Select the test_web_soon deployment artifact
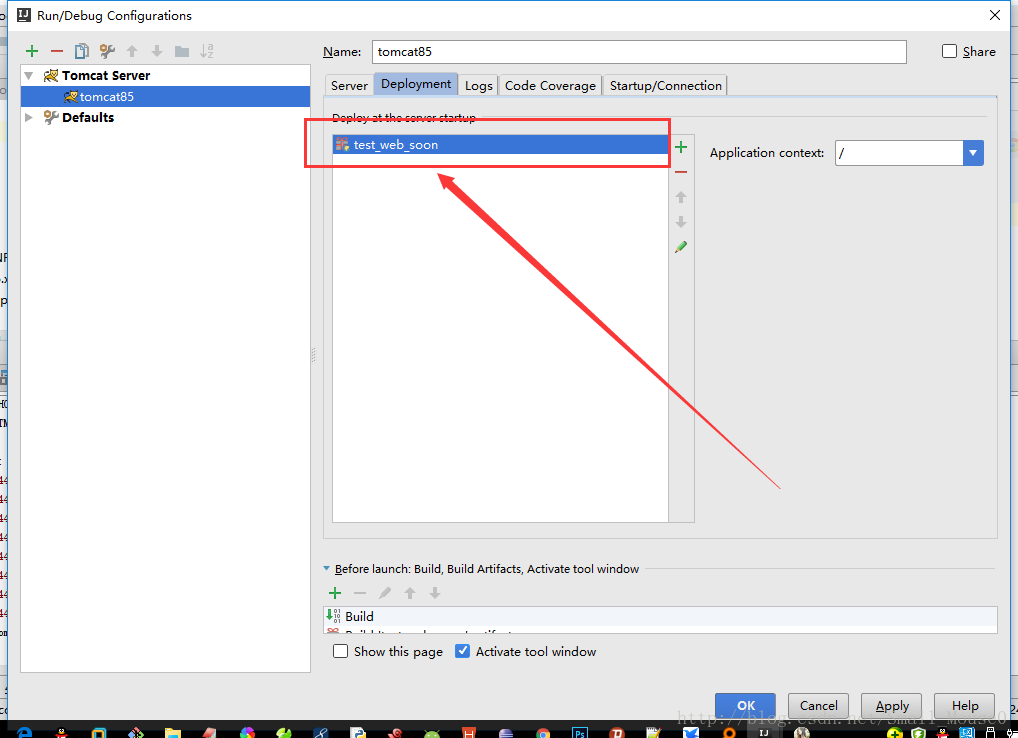Image resolution: width=1018 pixels, height=738 pixels. tap(500, 145)
